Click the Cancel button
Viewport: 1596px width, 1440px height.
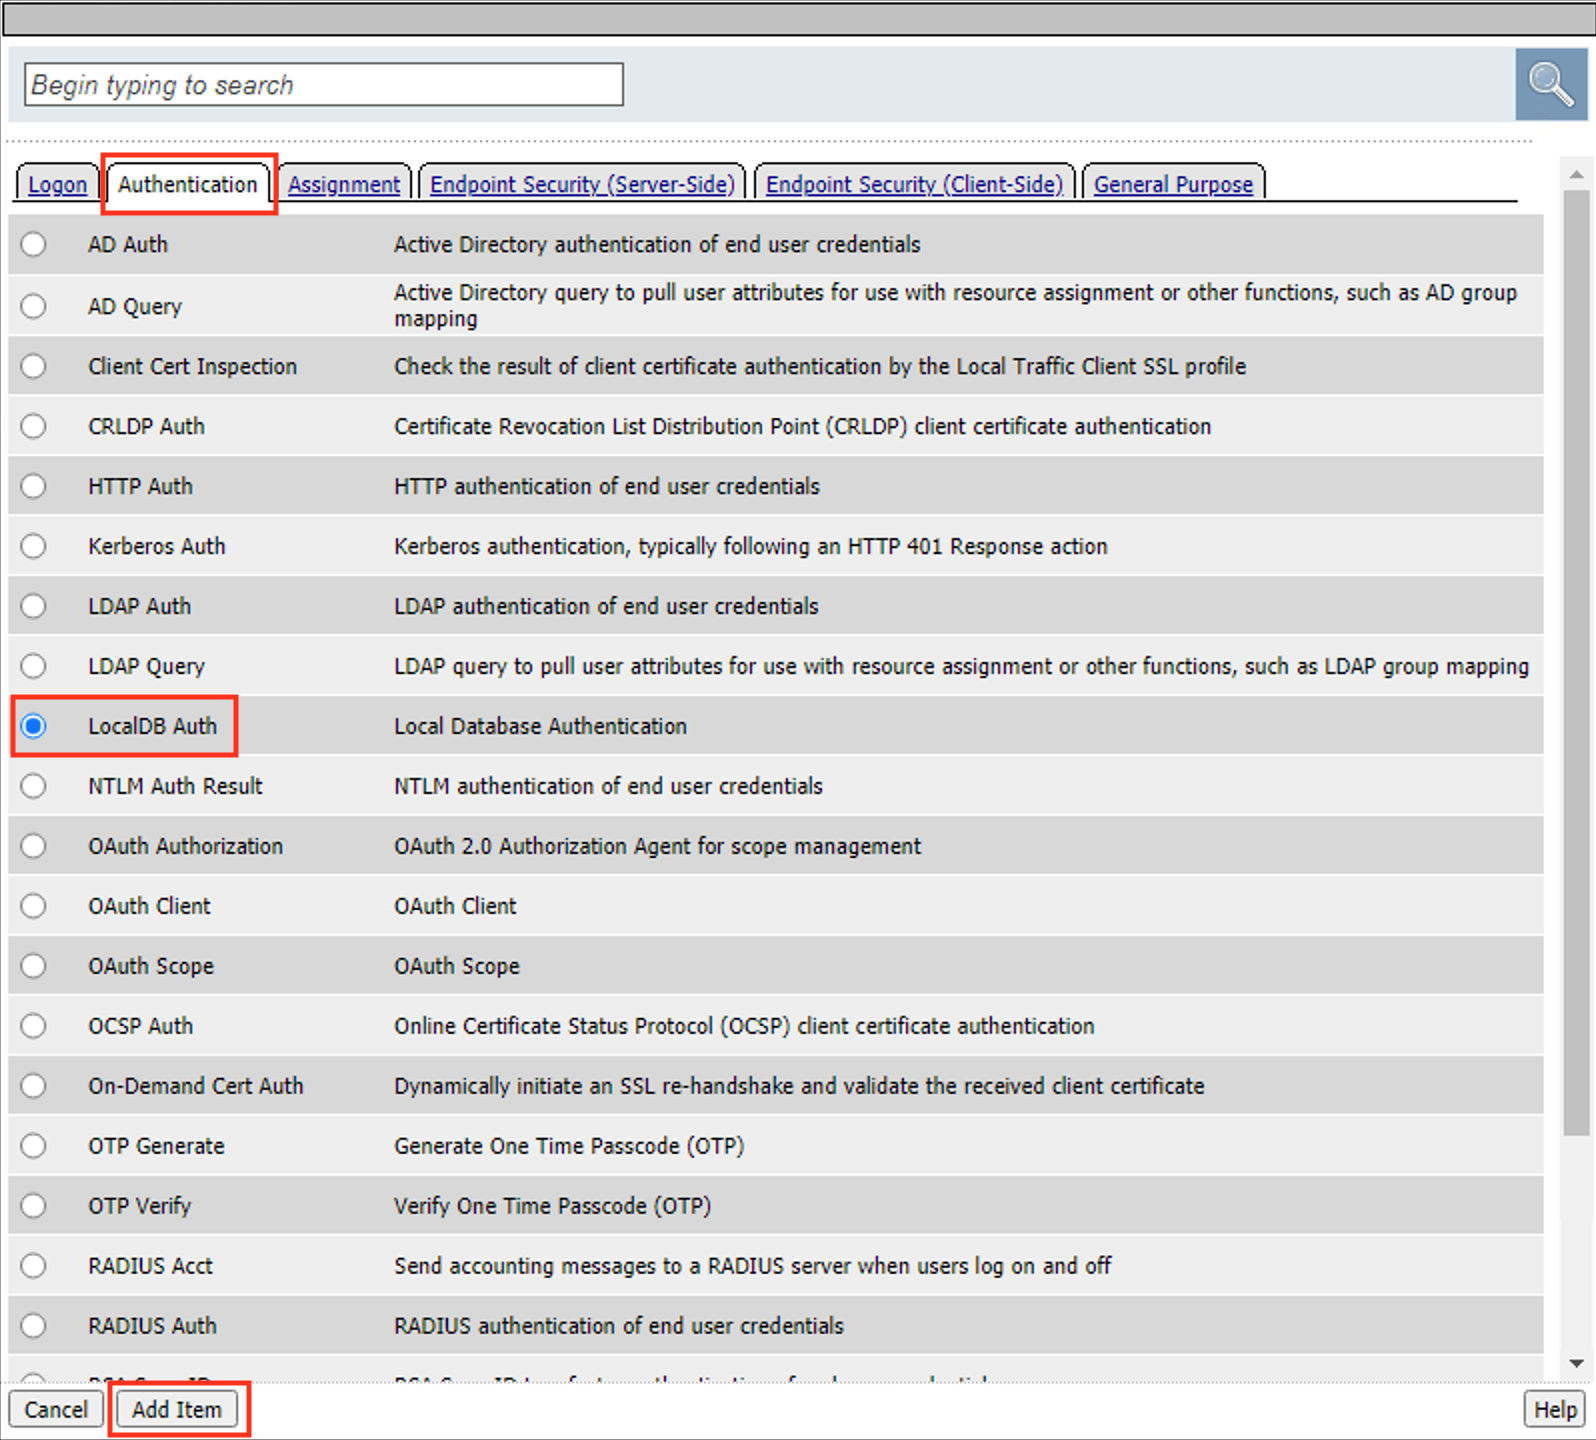[x=56, y=1409]
